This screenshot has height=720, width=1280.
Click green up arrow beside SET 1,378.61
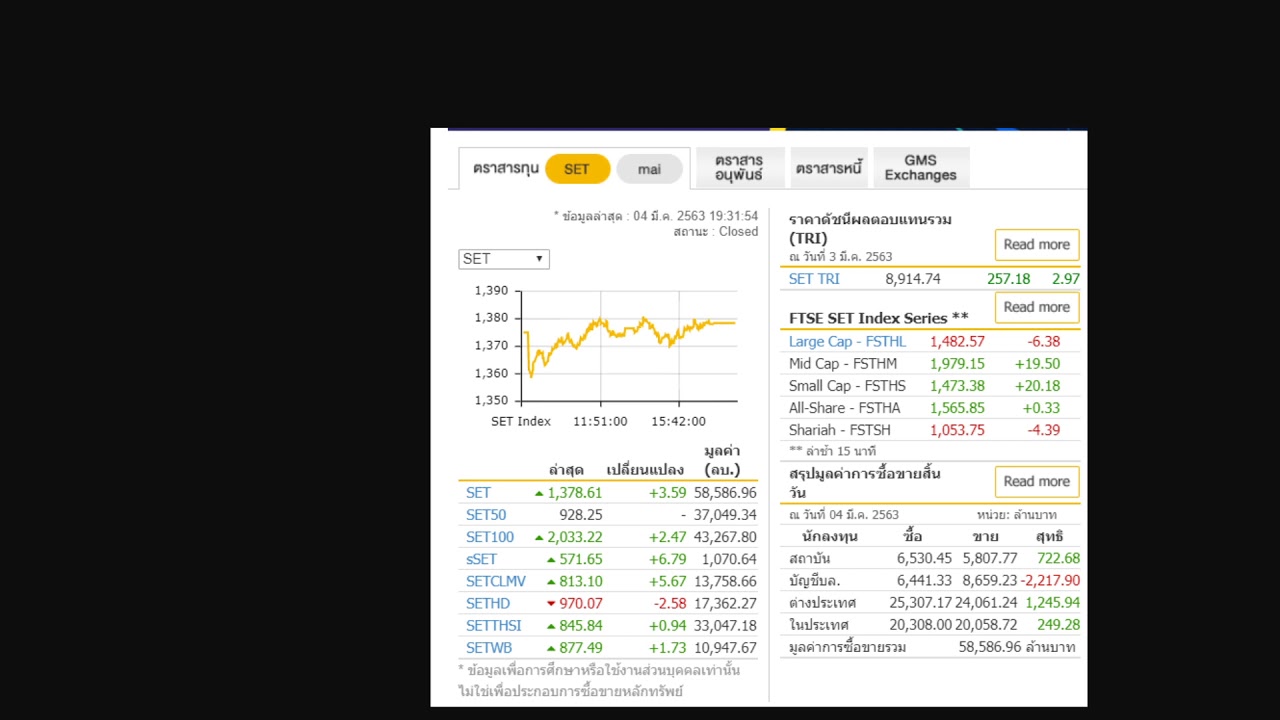(539, 493)
